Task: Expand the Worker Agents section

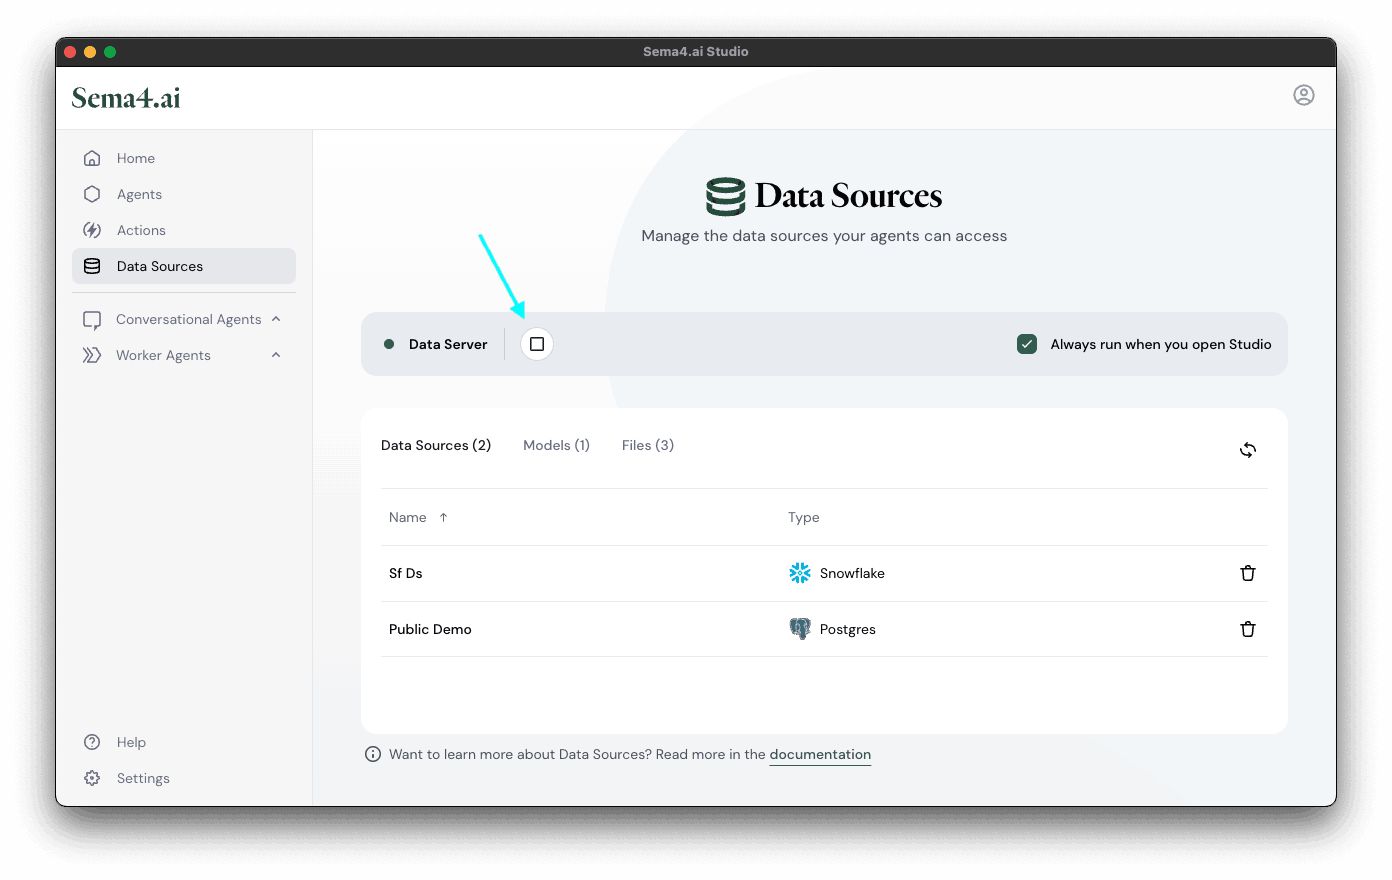Action: coord(276,355)
